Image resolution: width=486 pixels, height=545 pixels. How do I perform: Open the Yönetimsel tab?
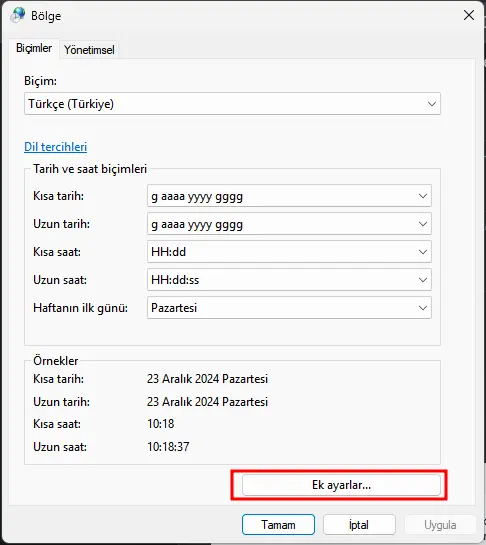89,50
